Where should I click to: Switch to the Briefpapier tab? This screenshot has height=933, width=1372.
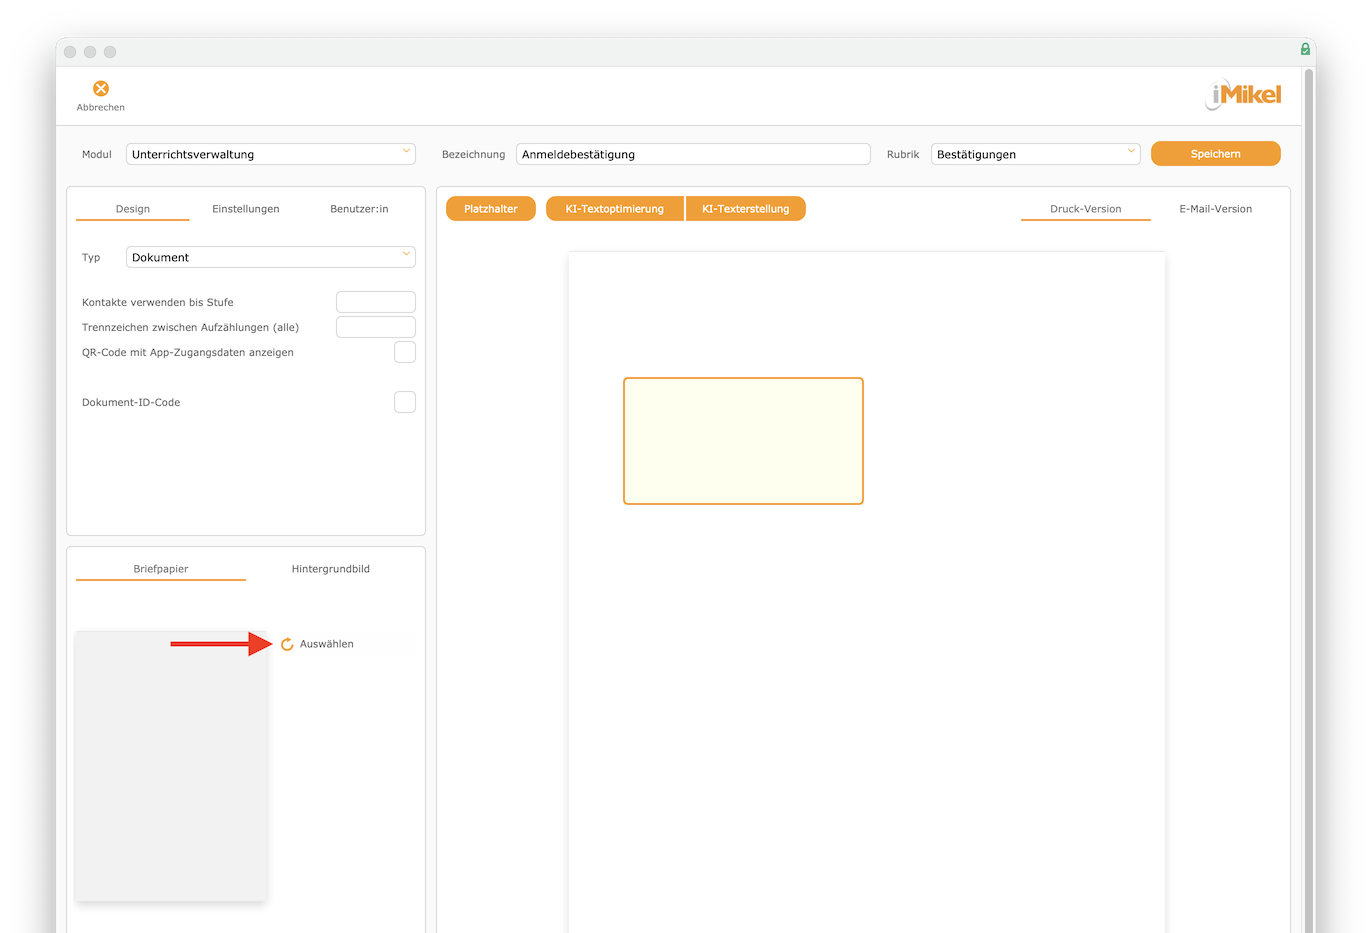tap(161, 569)
